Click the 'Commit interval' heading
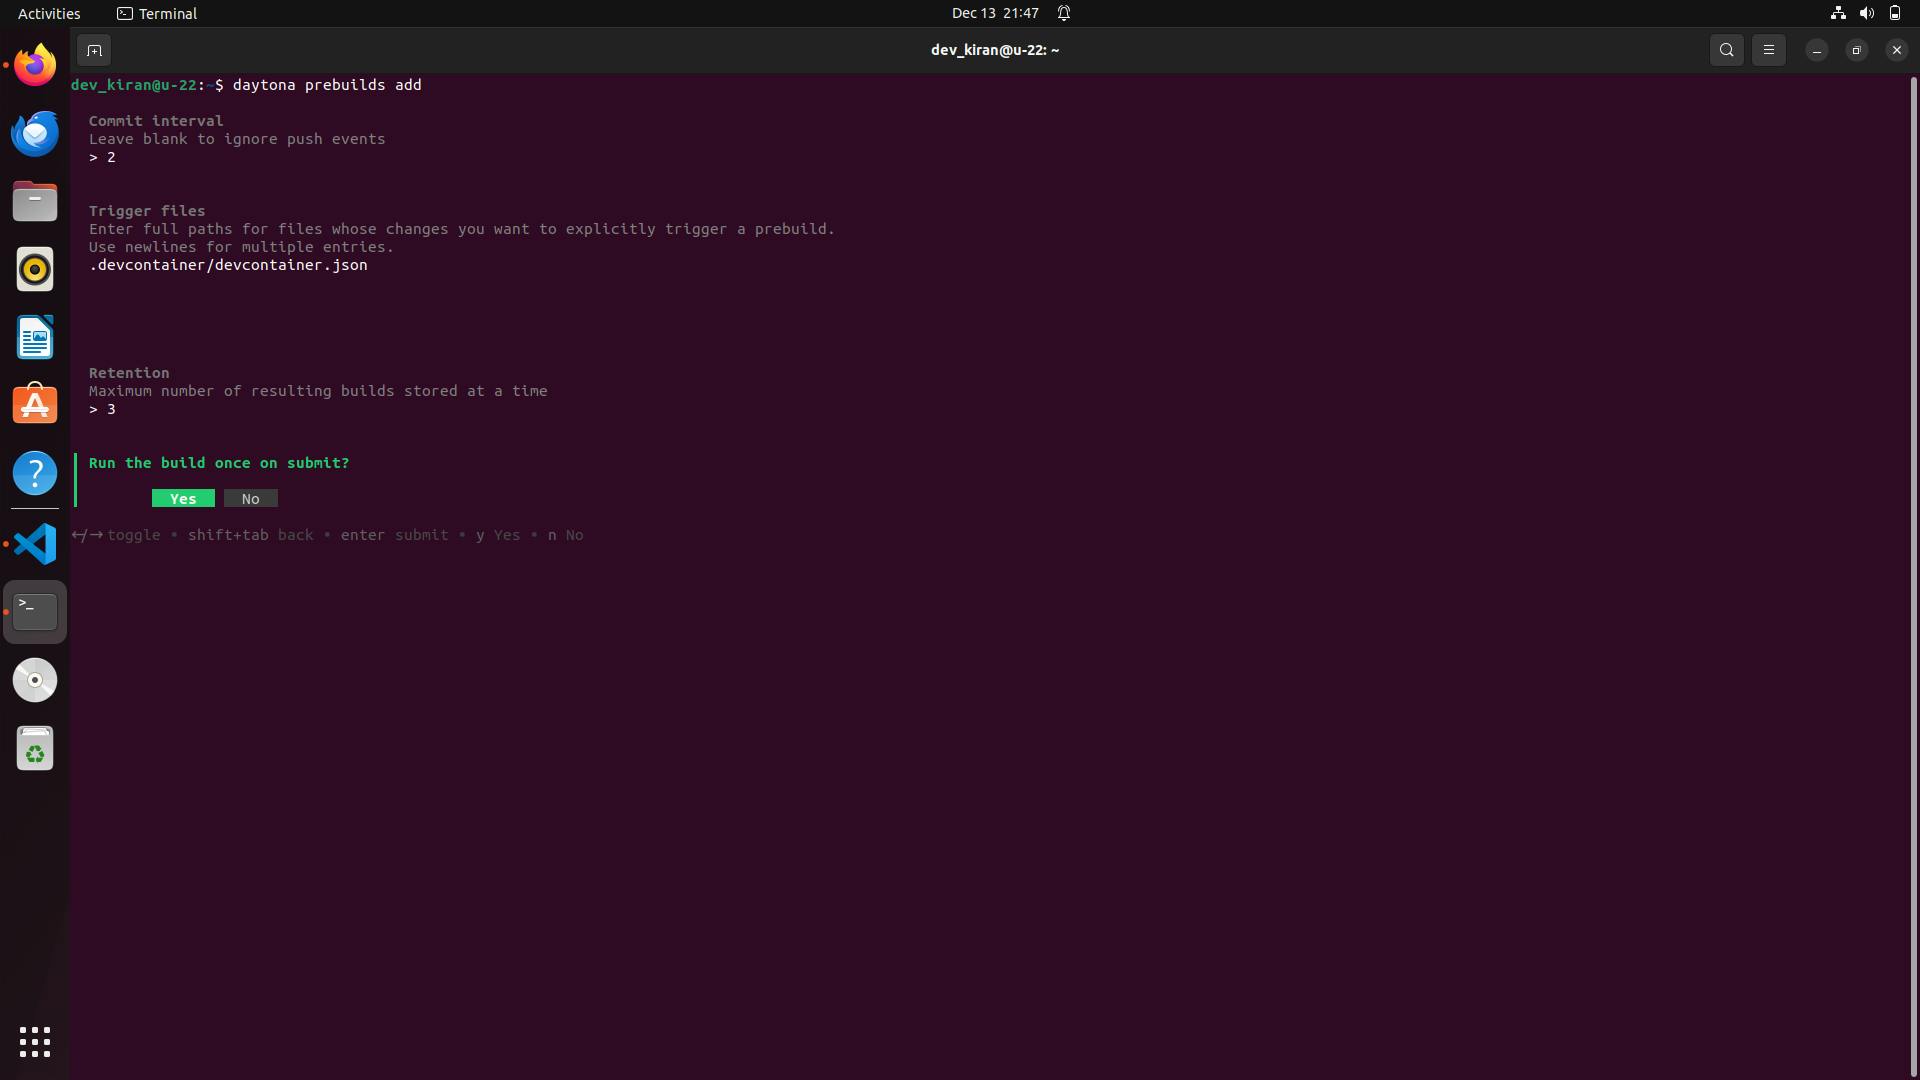Screen dimensions: 1920x1080 [156, 121]
